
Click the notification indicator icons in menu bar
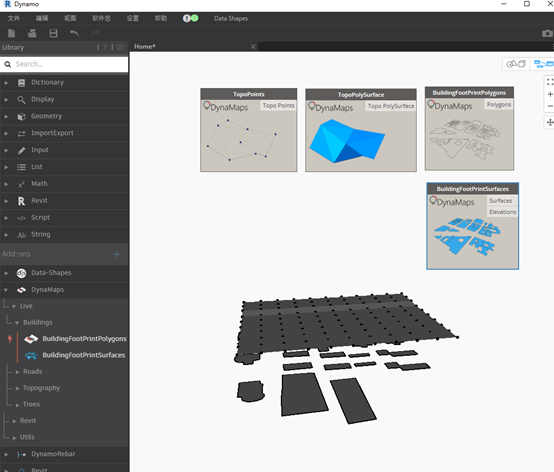pos(190,18)
